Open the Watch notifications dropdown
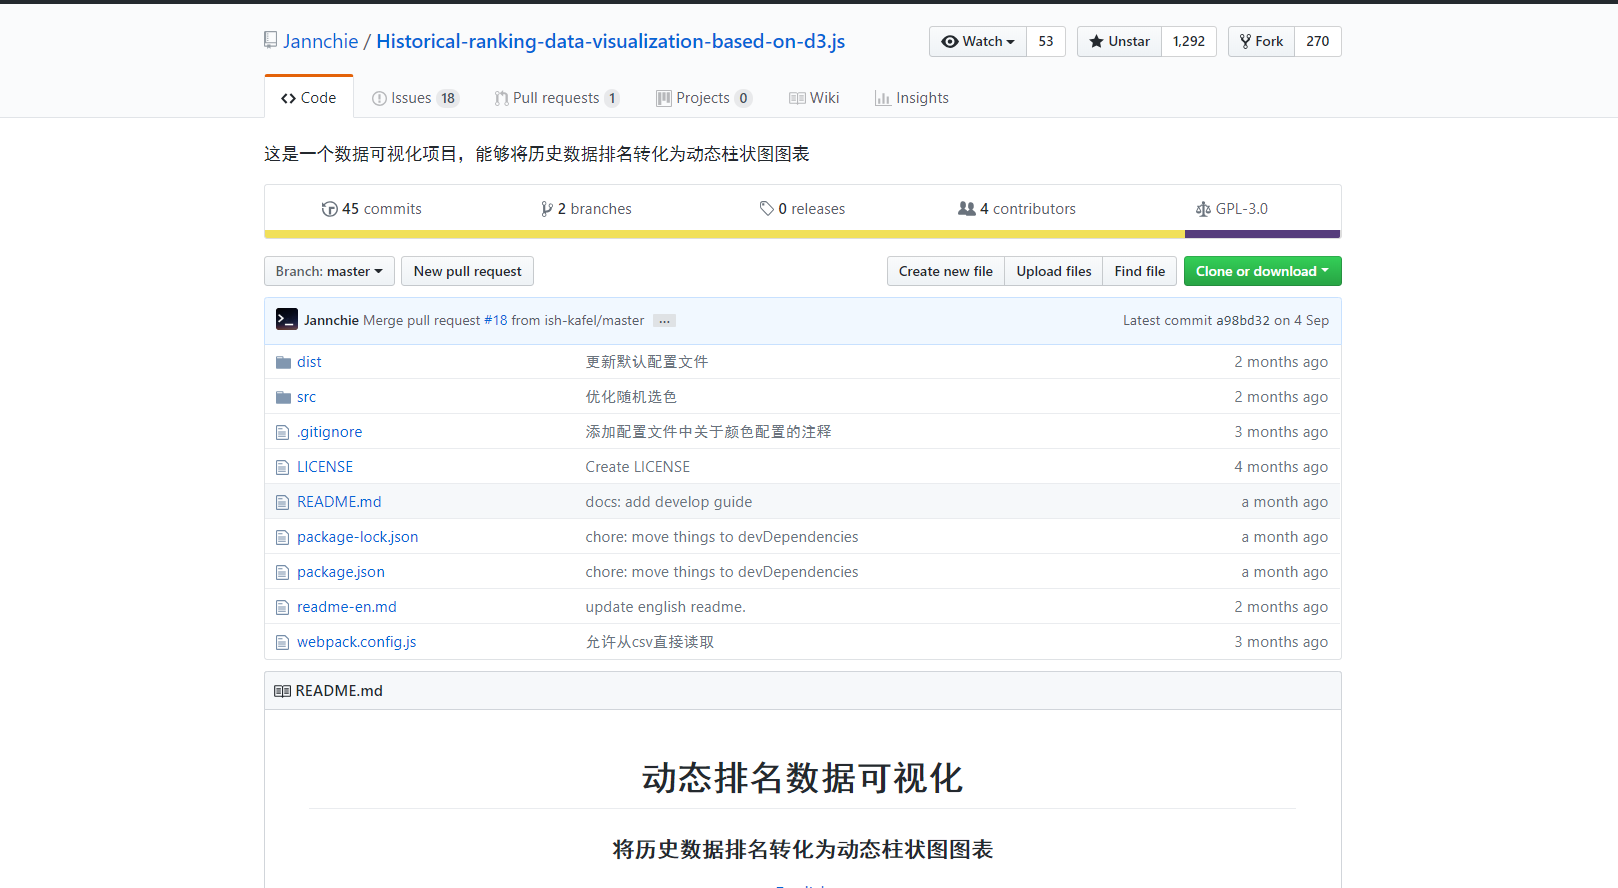Viewport: 1618px width, 888px height. [978, 41]
